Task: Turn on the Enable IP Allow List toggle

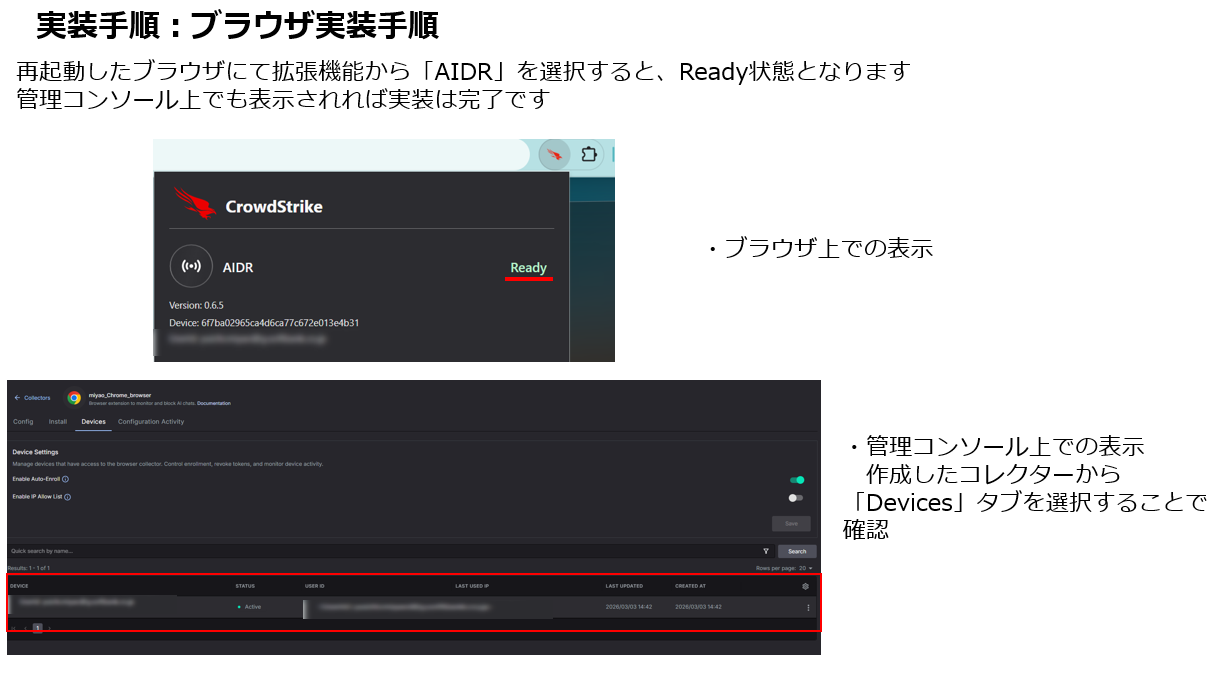Action: [796, 497]
